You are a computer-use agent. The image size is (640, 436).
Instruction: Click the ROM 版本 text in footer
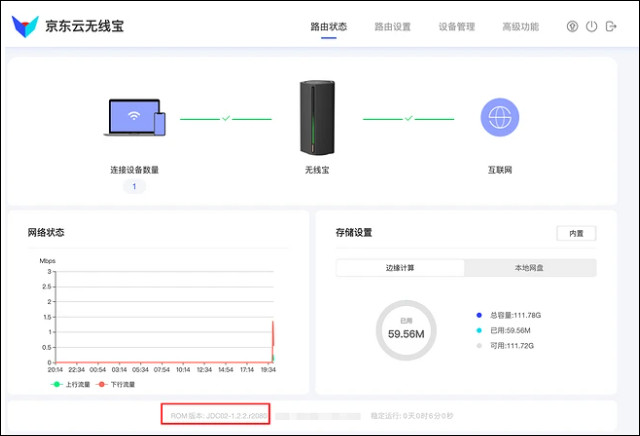(x=218, y=416)
